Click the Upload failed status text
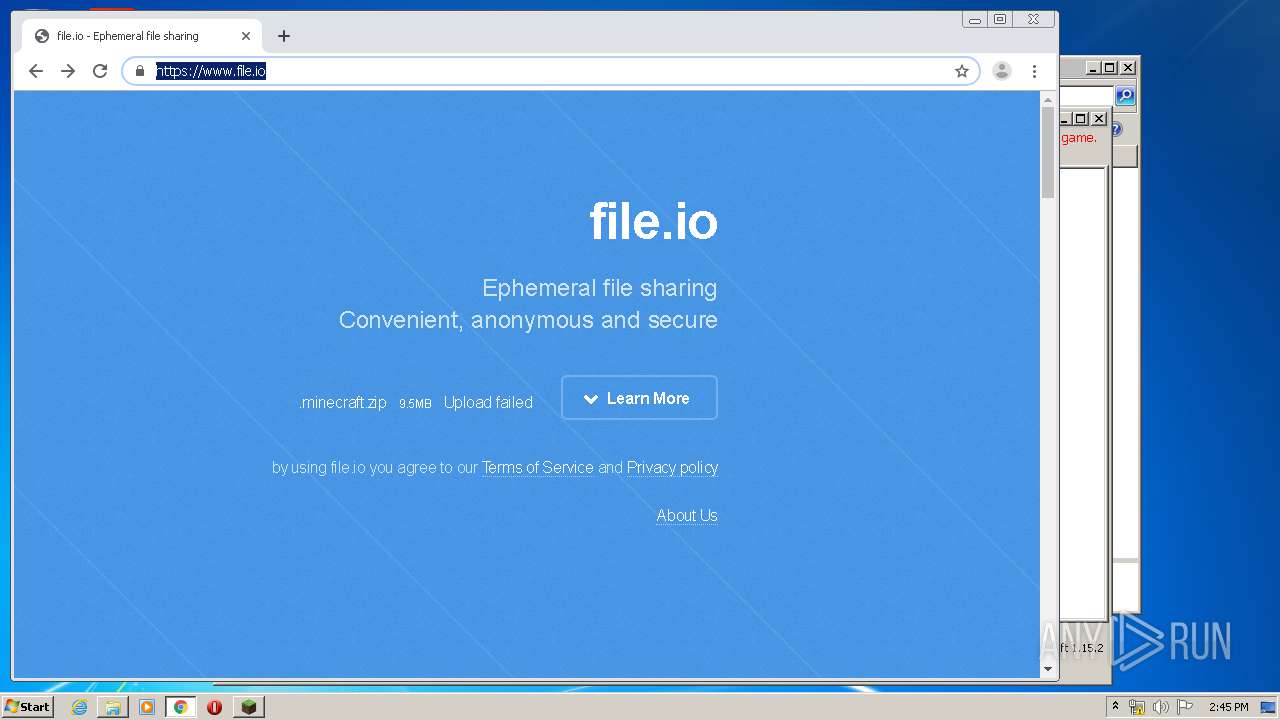Screen dimensions: 1280x720 (x=488, y=403)
